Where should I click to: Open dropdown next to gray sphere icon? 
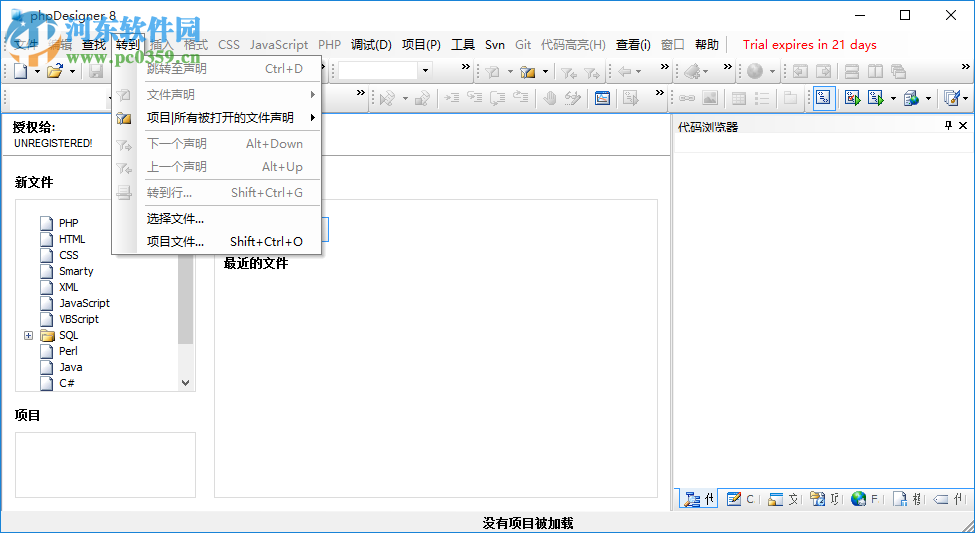(x=772, y=72)
